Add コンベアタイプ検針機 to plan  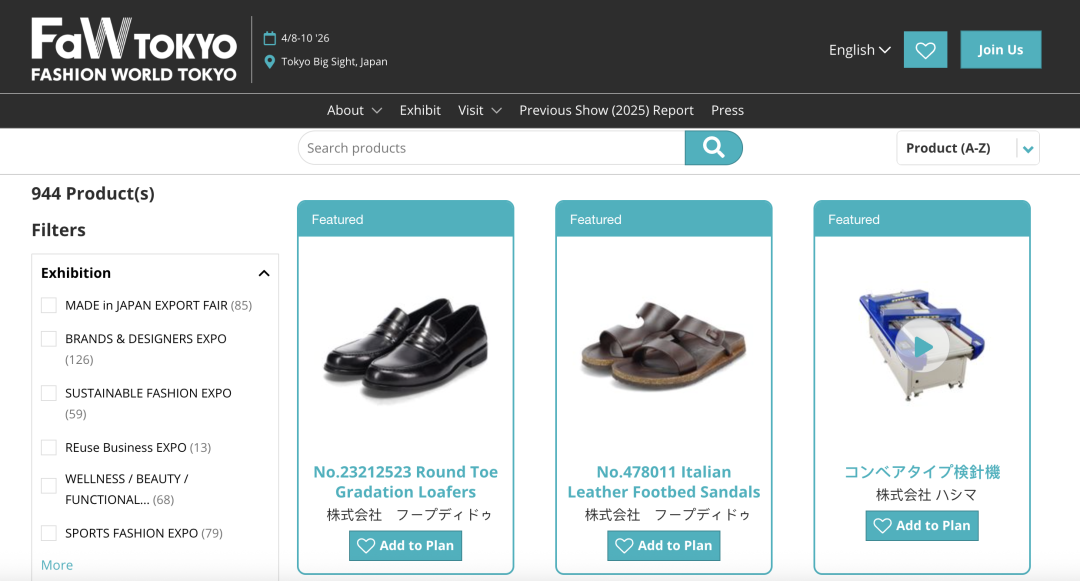click(x=922, y=525)
